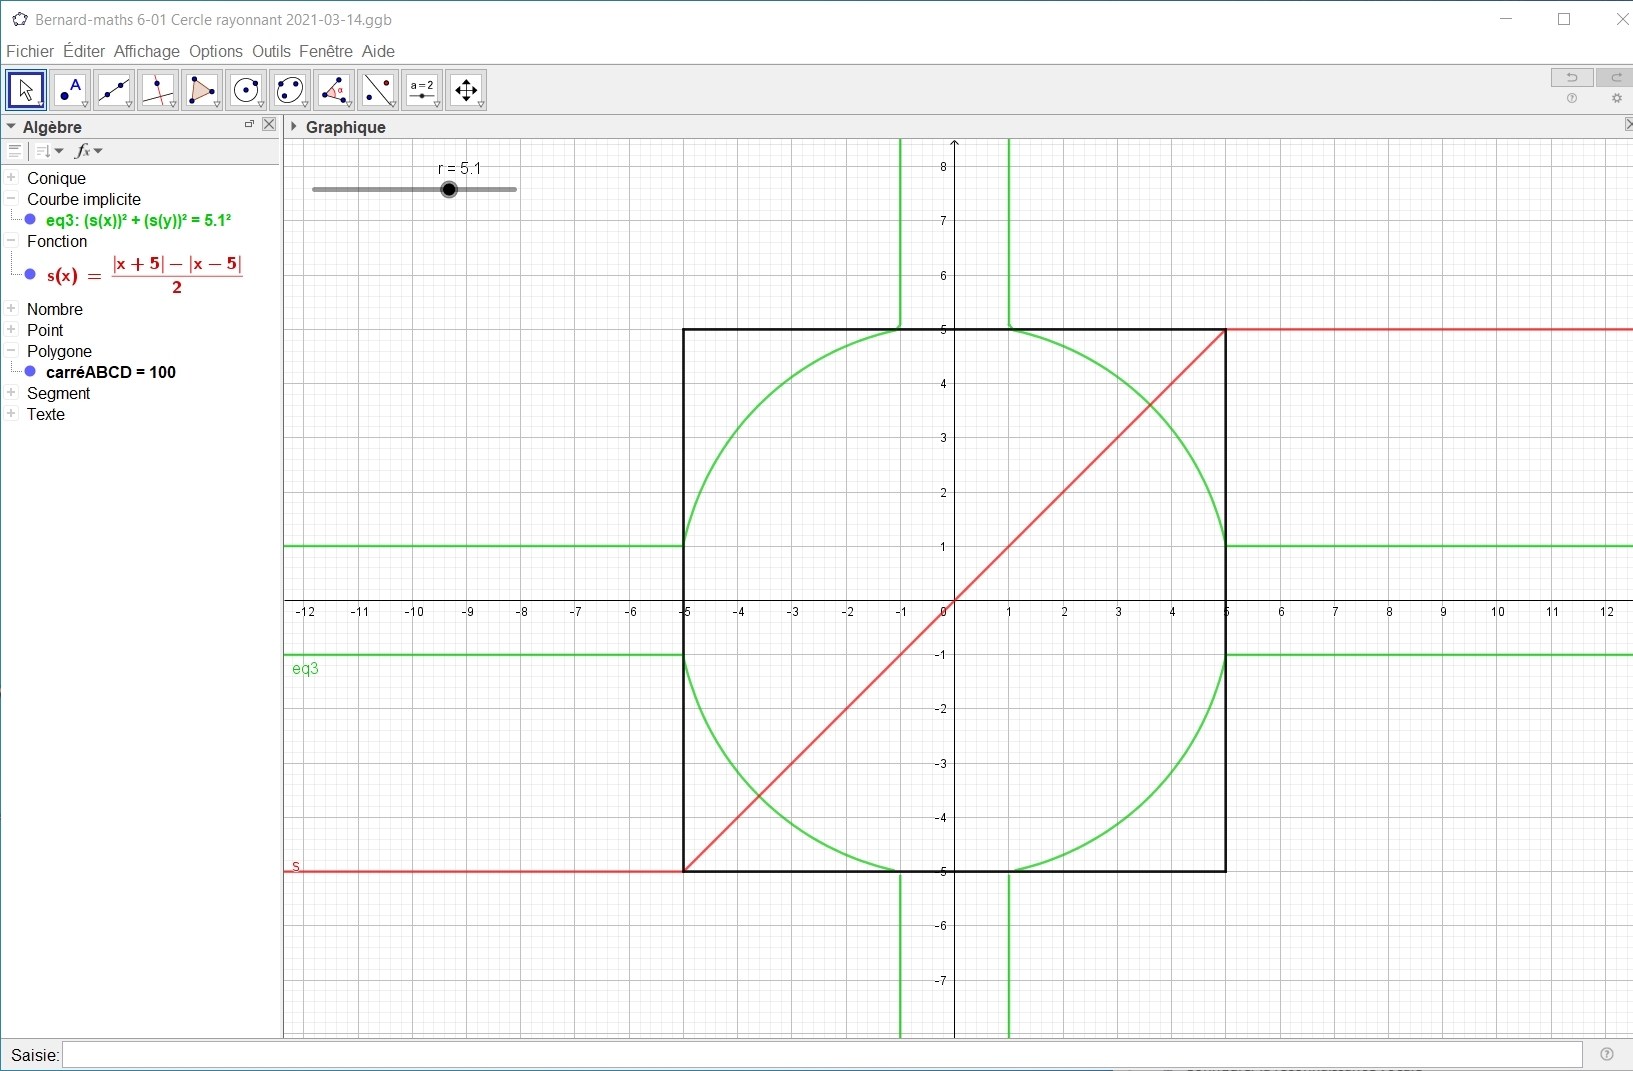Image resolution: width=1633 pixels, height=1071 pixels.
Task: Close the Algèbre panel
Action: tap(269, 125)
